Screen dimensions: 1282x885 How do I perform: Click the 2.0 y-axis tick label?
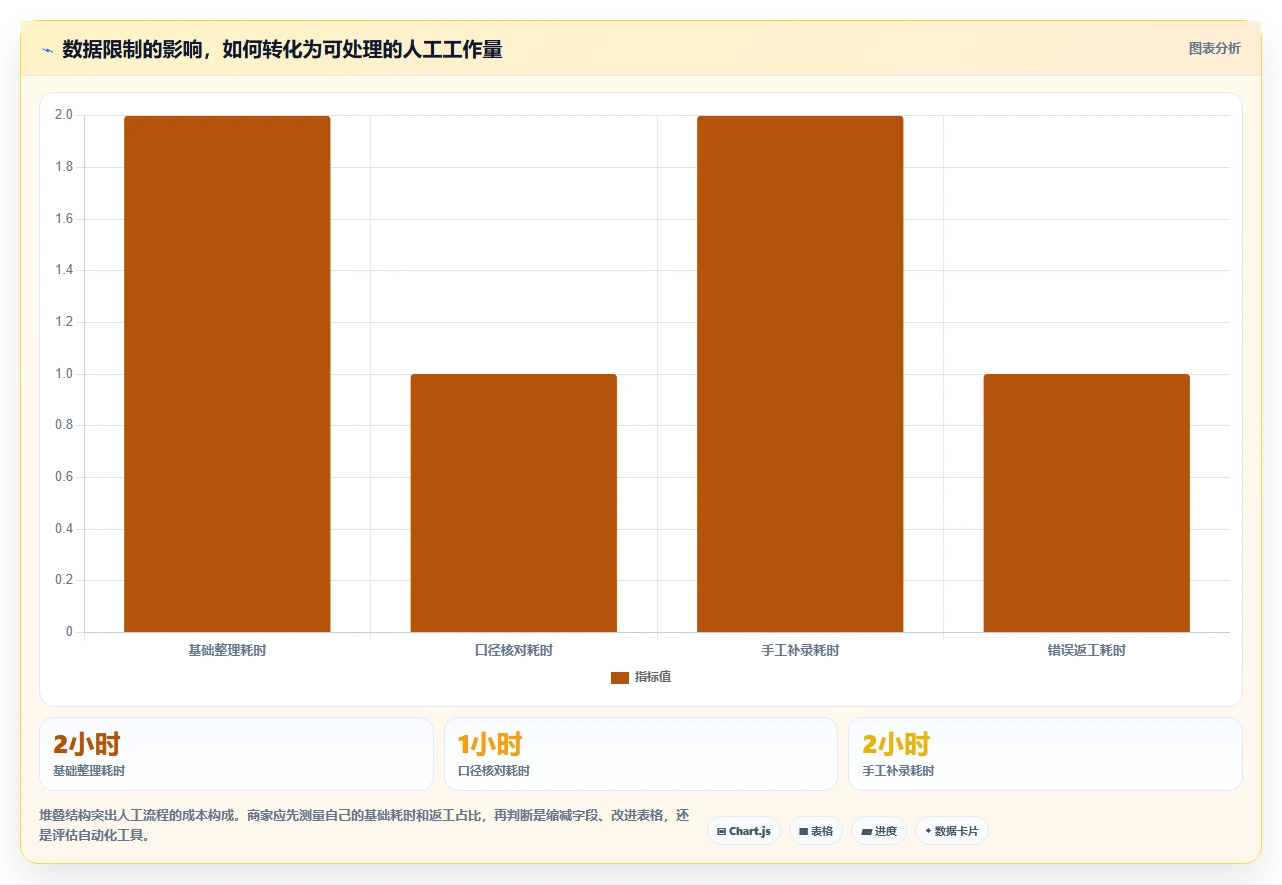pos(64,115)
